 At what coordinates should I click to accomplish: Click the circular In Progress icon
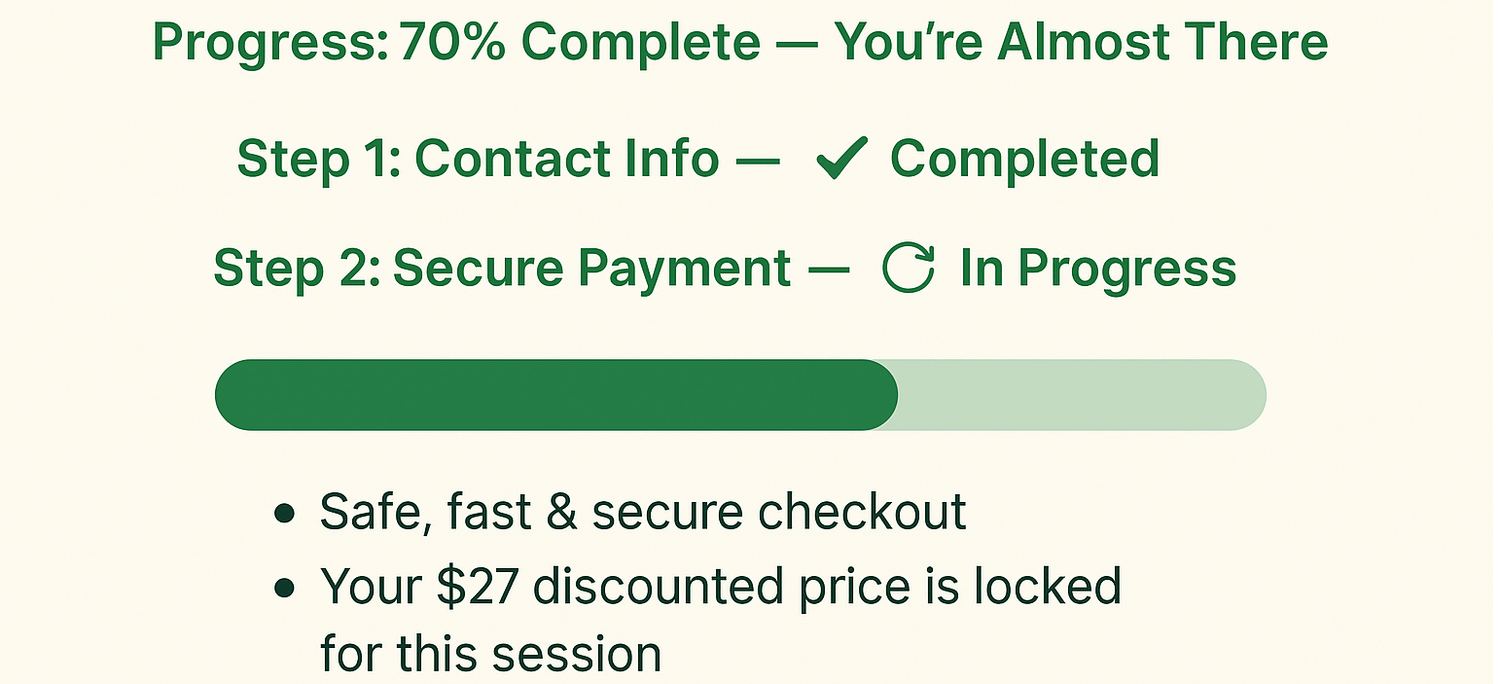[x=908, y=269]
